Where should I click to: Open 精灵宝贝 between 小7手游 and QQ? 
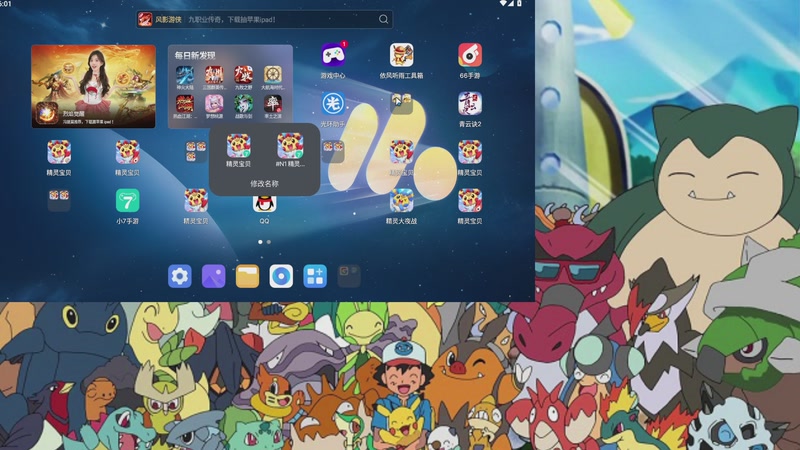[x=196, y=201]
